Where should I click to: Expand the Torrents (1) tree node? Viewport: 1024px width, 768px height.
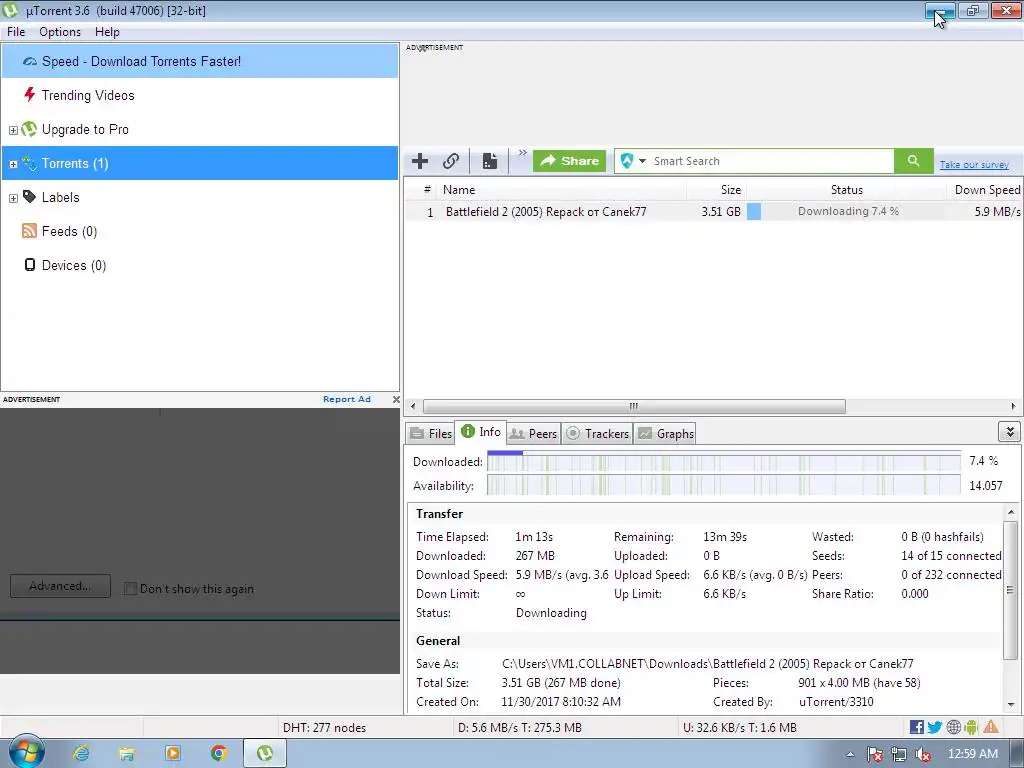[x=13, y=164]
